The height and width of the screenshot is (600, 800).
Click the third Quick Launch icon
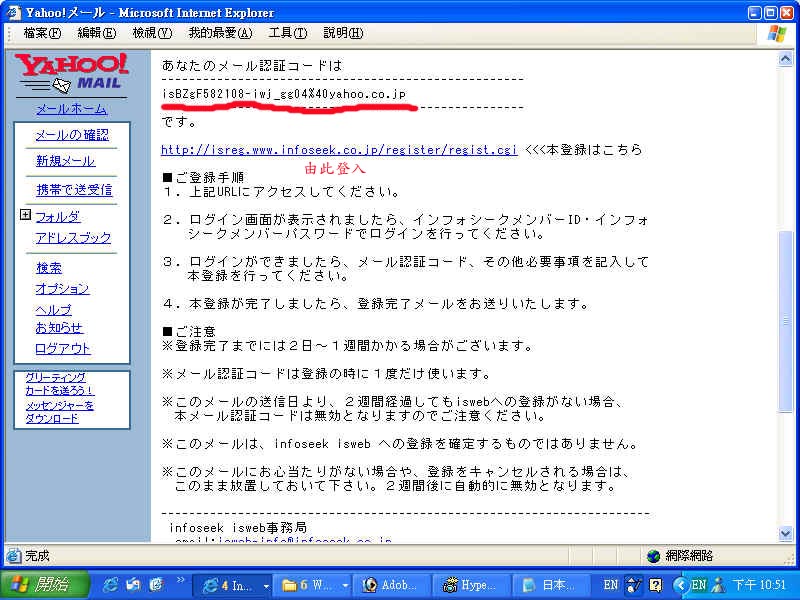click(x=157, y=585)
